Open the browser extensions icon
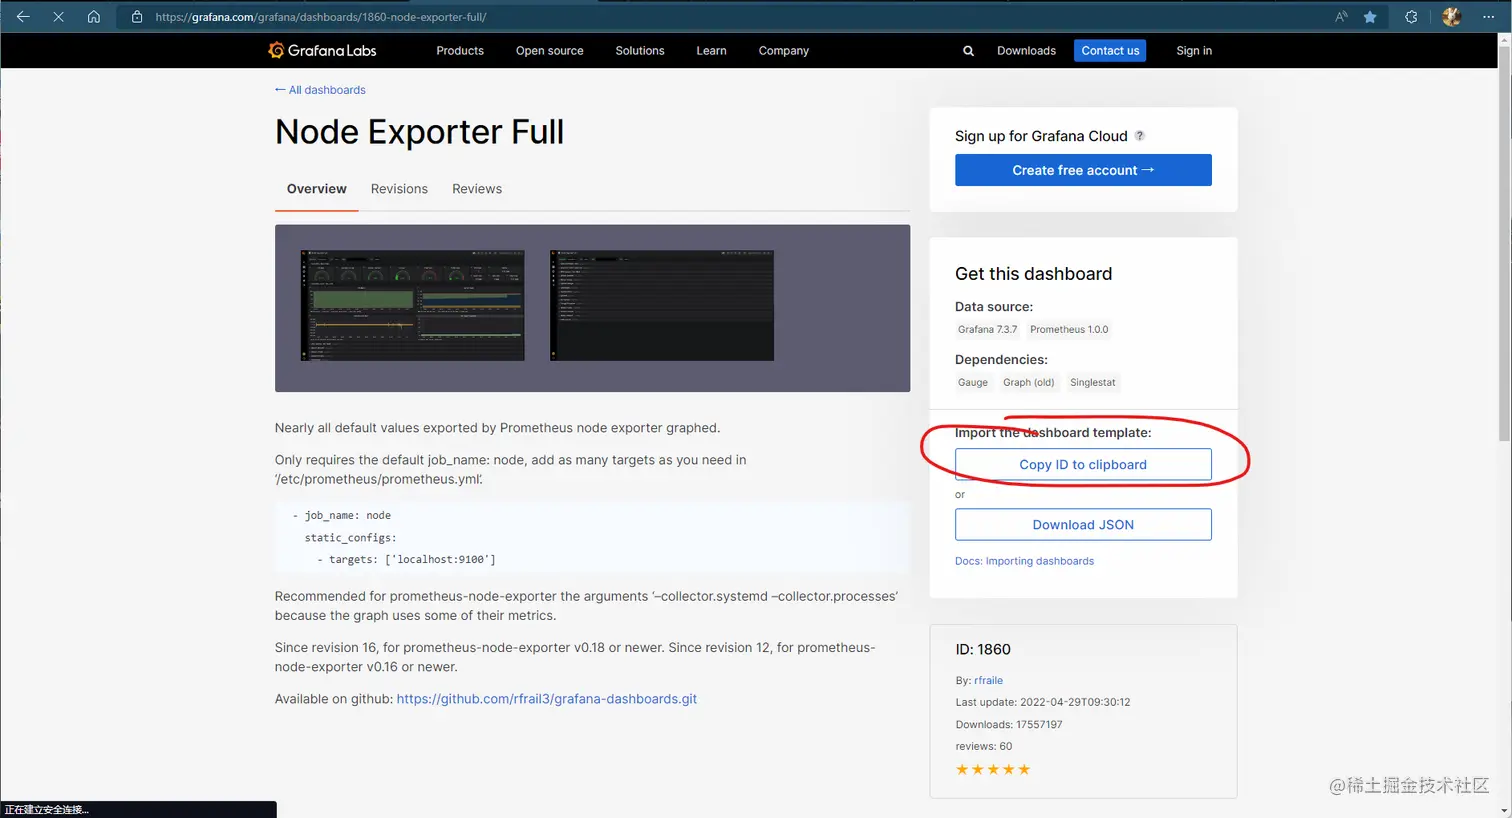 [x=1411, y=17]
